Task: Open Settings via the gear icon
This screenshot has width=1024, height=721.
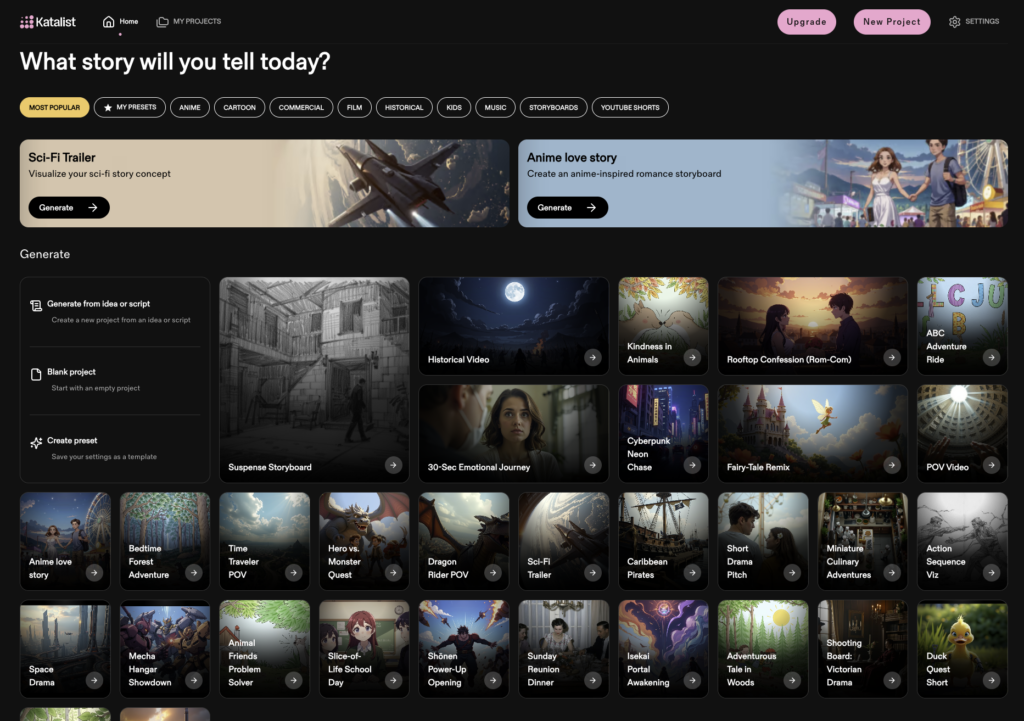Action: [954, 22]
